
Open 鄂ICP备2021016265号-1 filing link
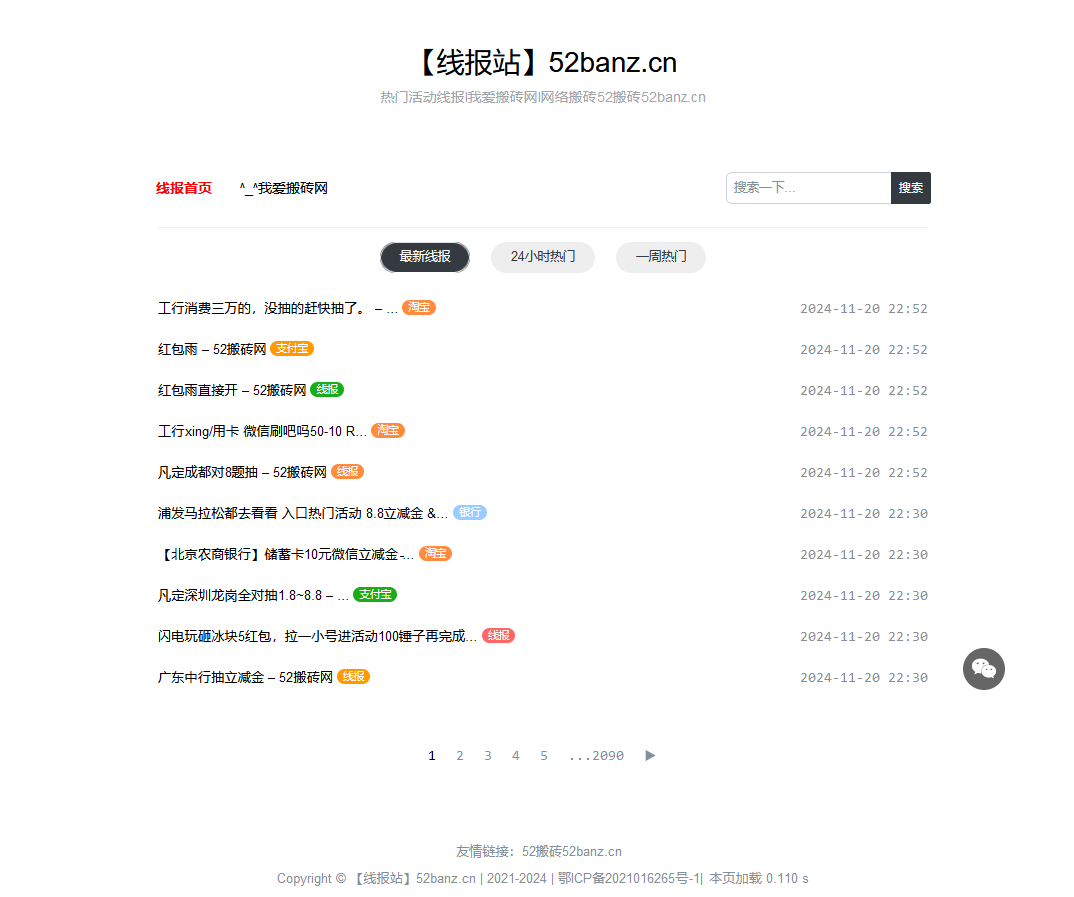point(629,879)
